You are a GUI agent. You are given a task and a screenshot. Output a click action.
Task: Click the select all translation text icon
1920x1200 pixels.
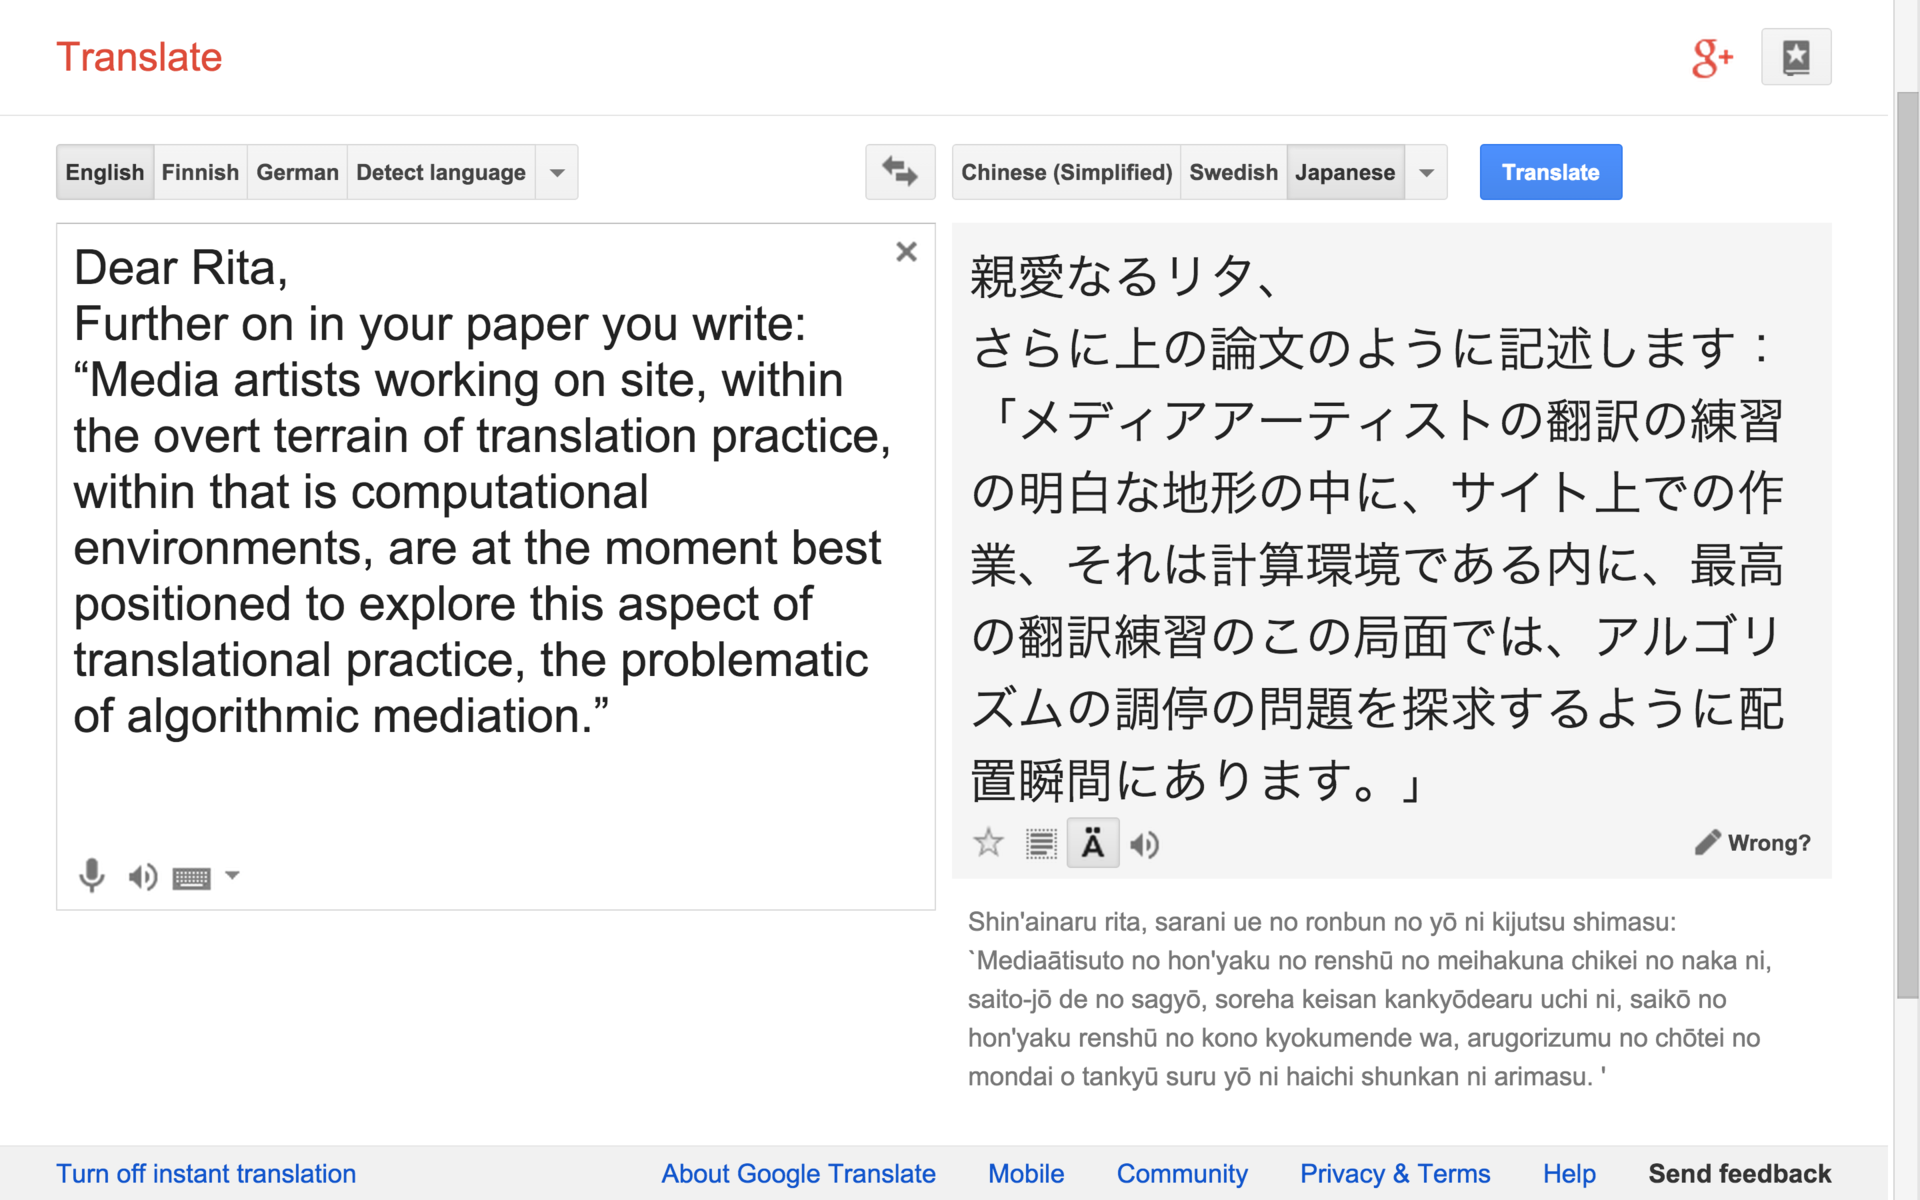(x=1040, y=844)
